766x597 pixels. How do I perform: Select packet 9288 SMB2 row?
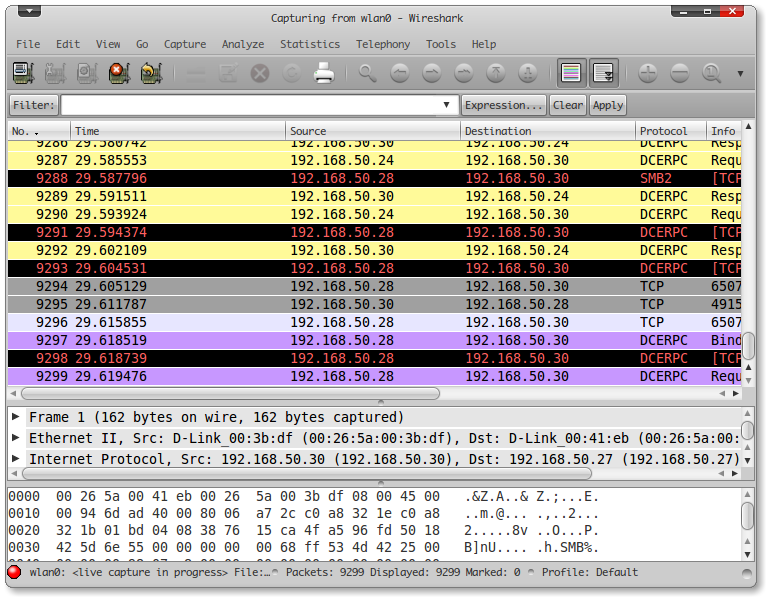click(374, 178)
